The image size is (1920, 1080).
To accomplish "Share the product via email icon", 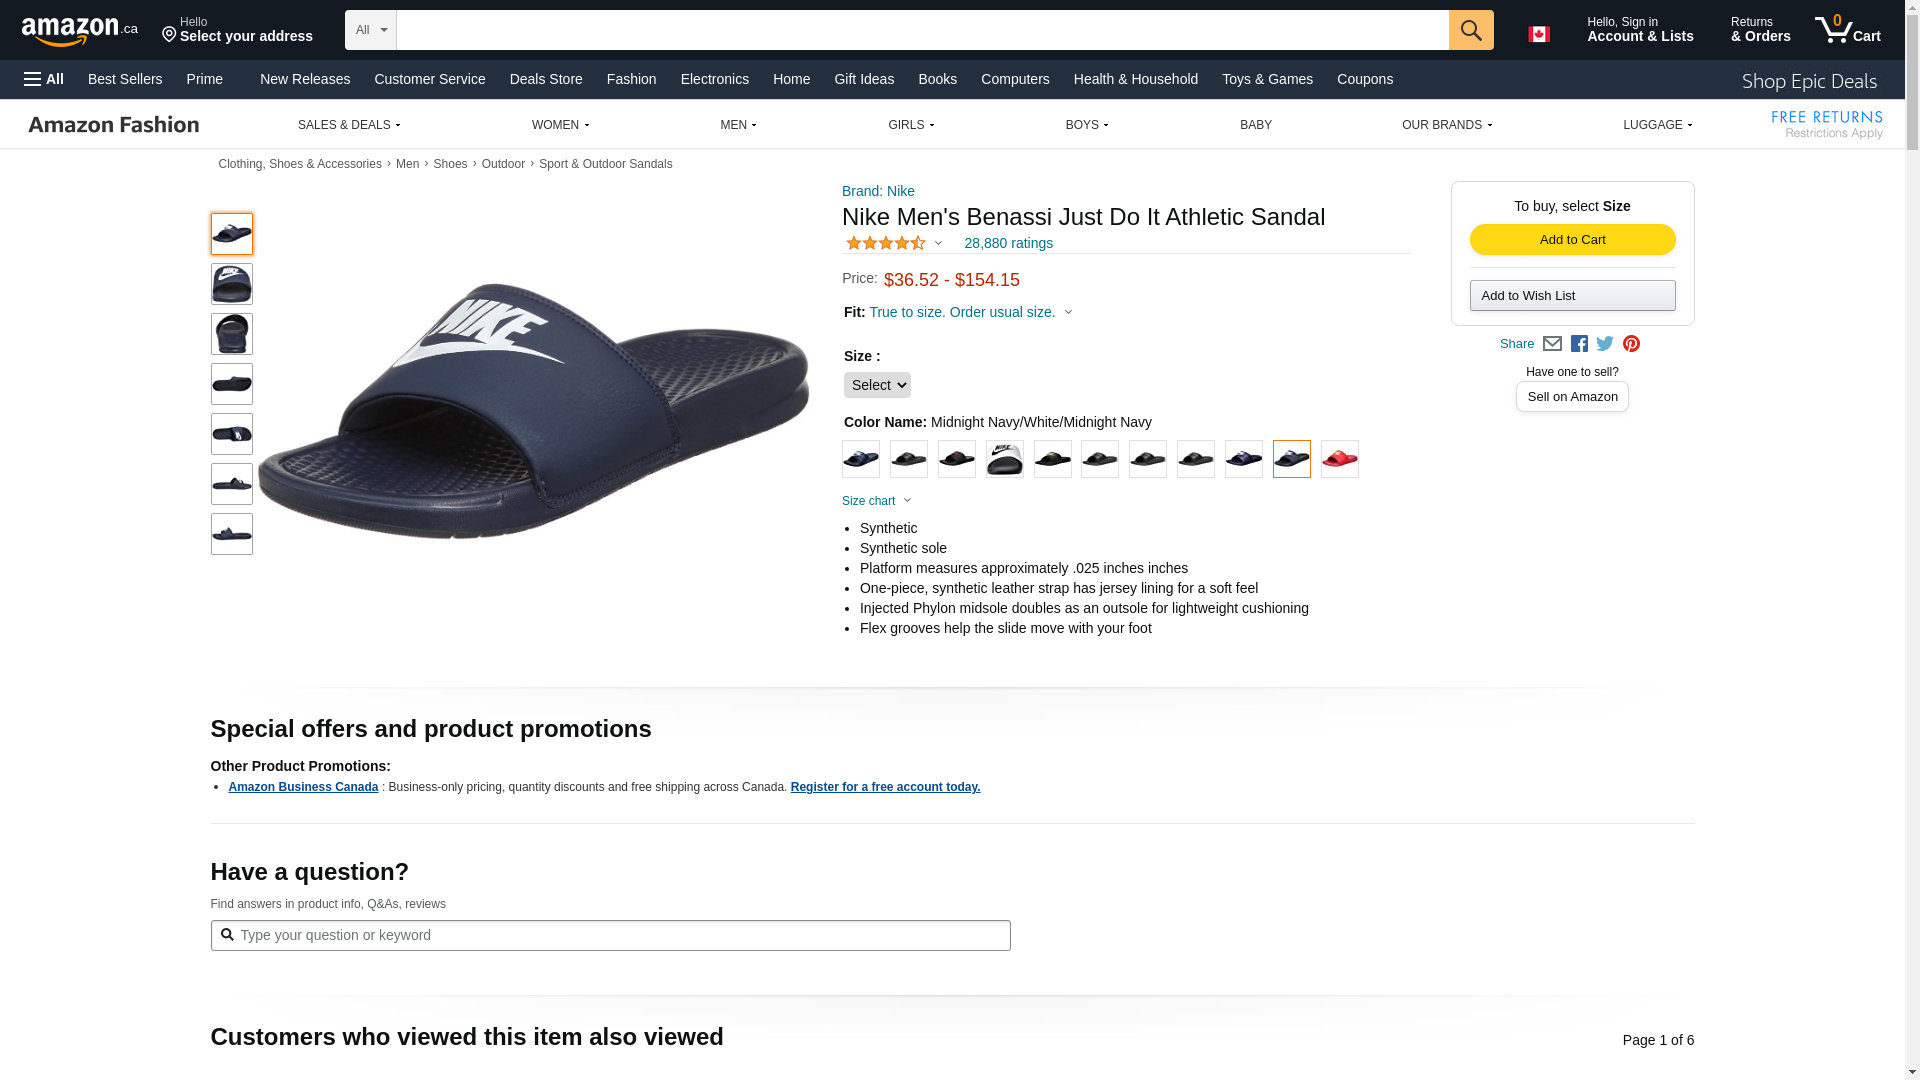I will click(1552, 344).
